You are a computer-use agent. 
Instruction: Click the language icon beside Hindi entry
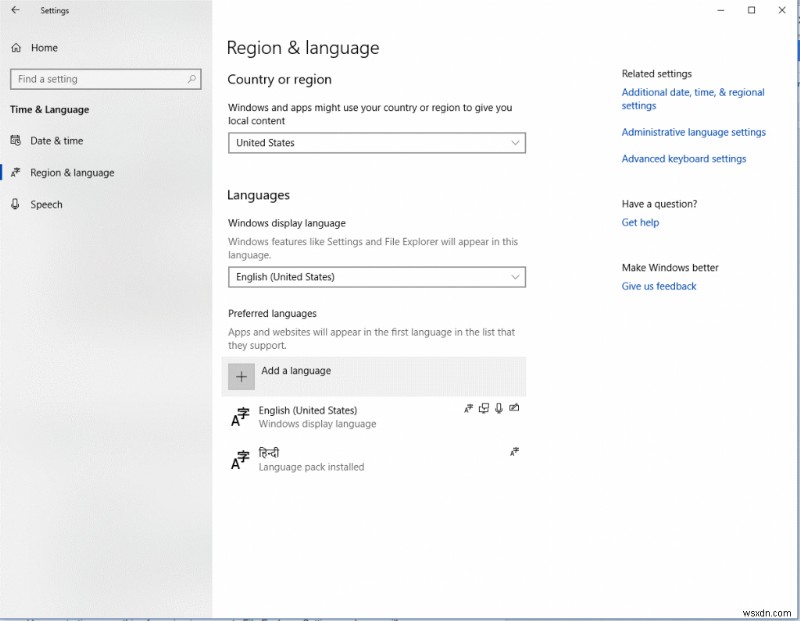point(240,459)
